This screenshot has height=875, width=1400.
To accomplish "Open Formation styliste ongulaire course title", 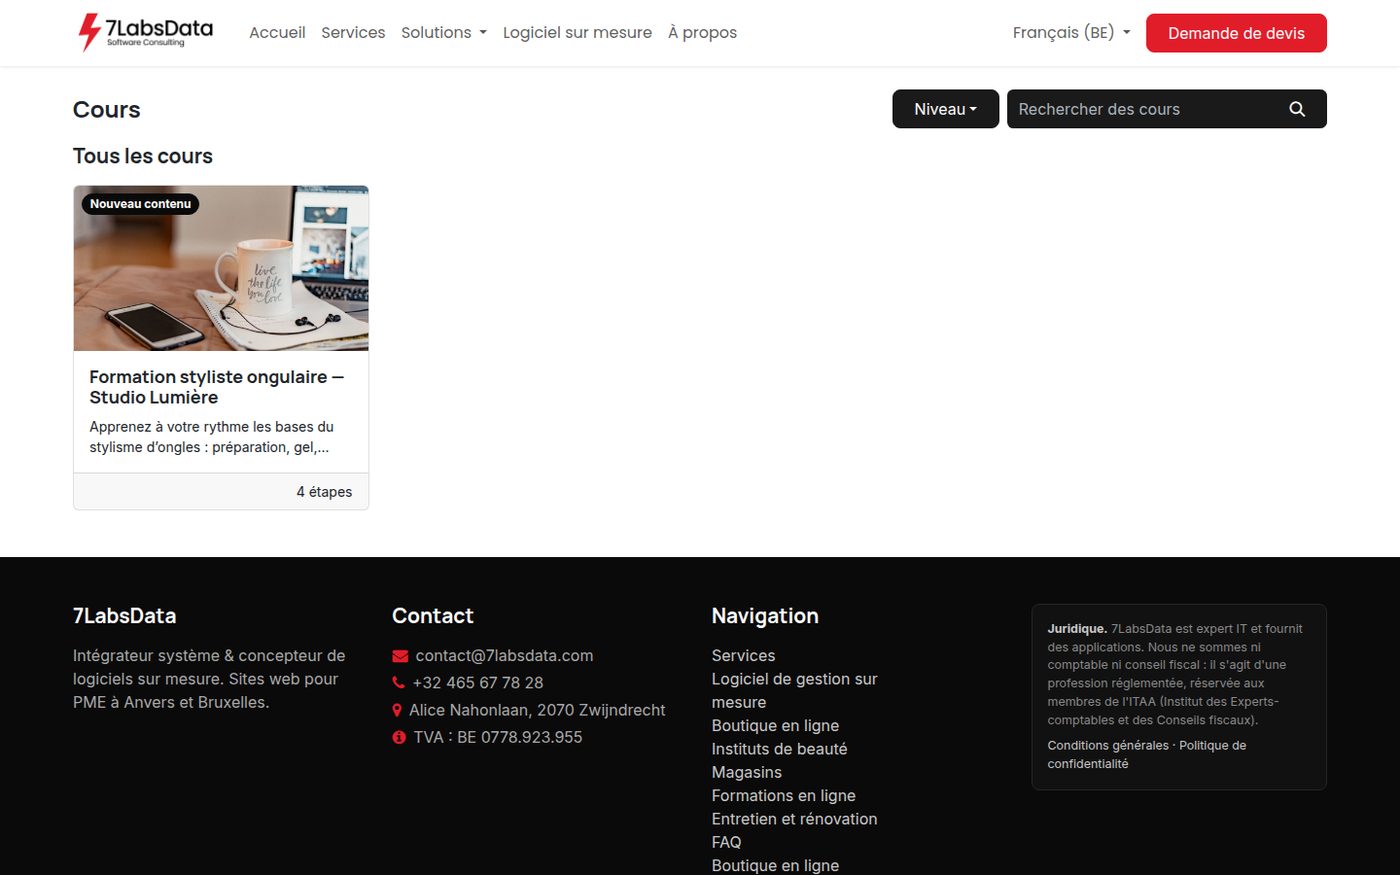I will click(217, 387).
